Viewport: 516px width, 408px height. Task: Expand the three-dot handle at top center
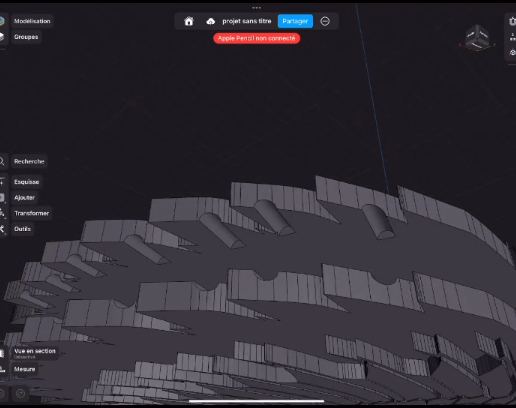256,8
